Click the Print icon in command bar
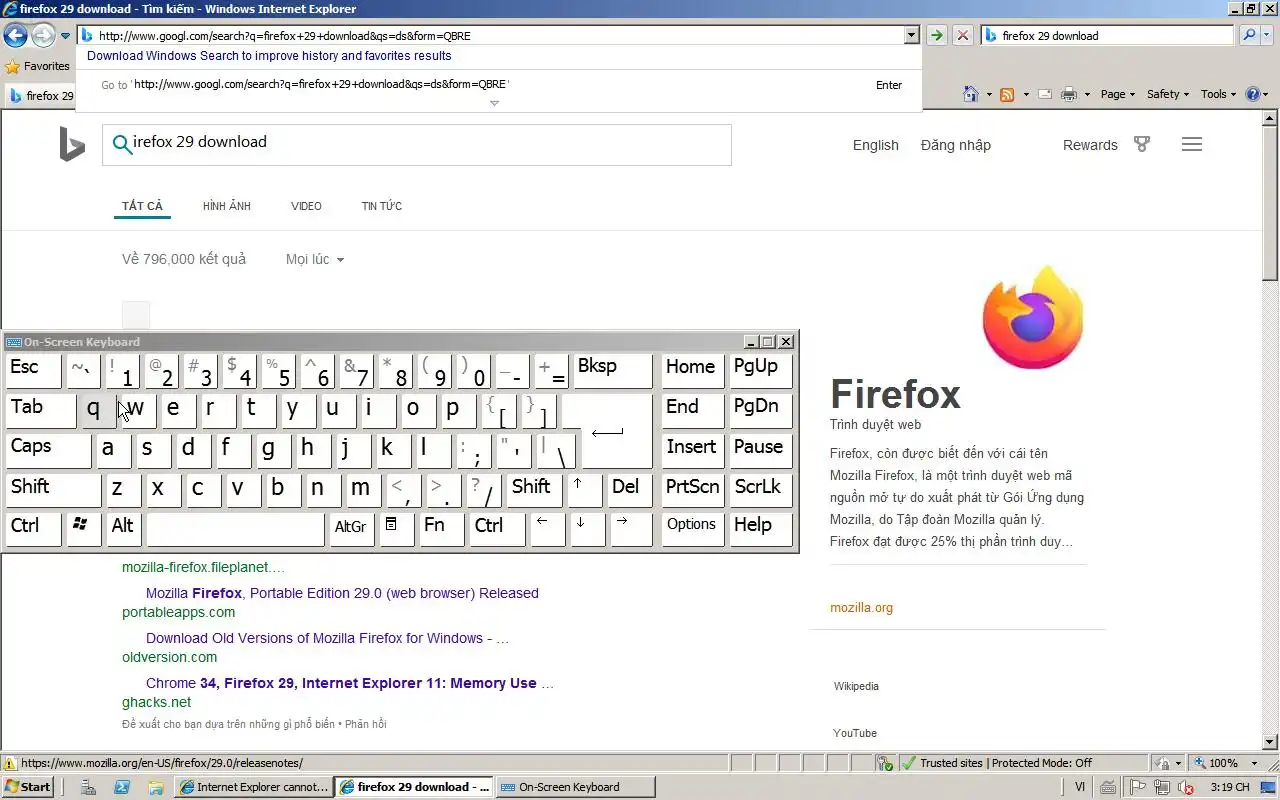 coord(1069,94)
